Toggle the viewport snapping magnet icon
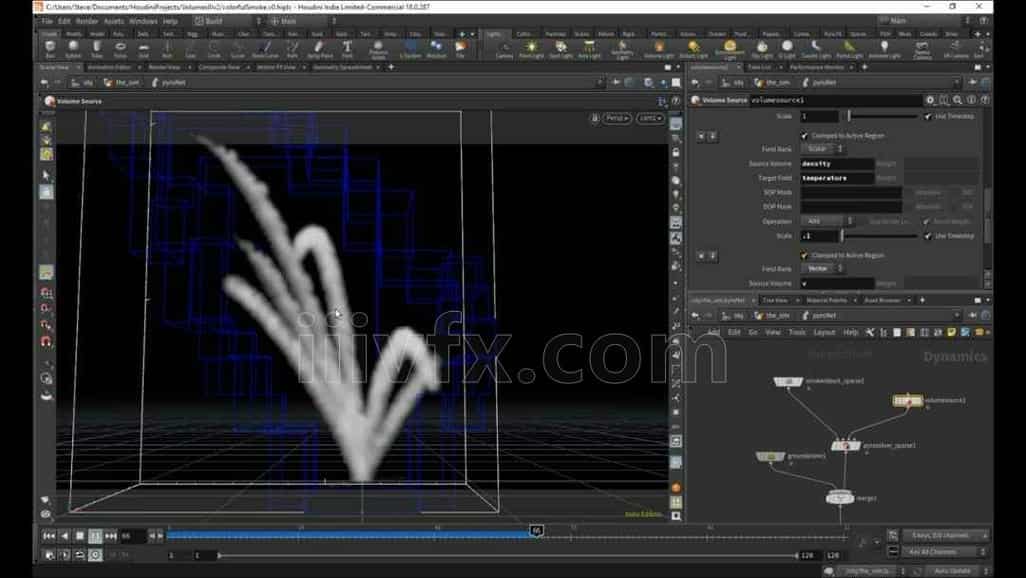This screenshot has height=578, width=1026. (x=46, y=342)
